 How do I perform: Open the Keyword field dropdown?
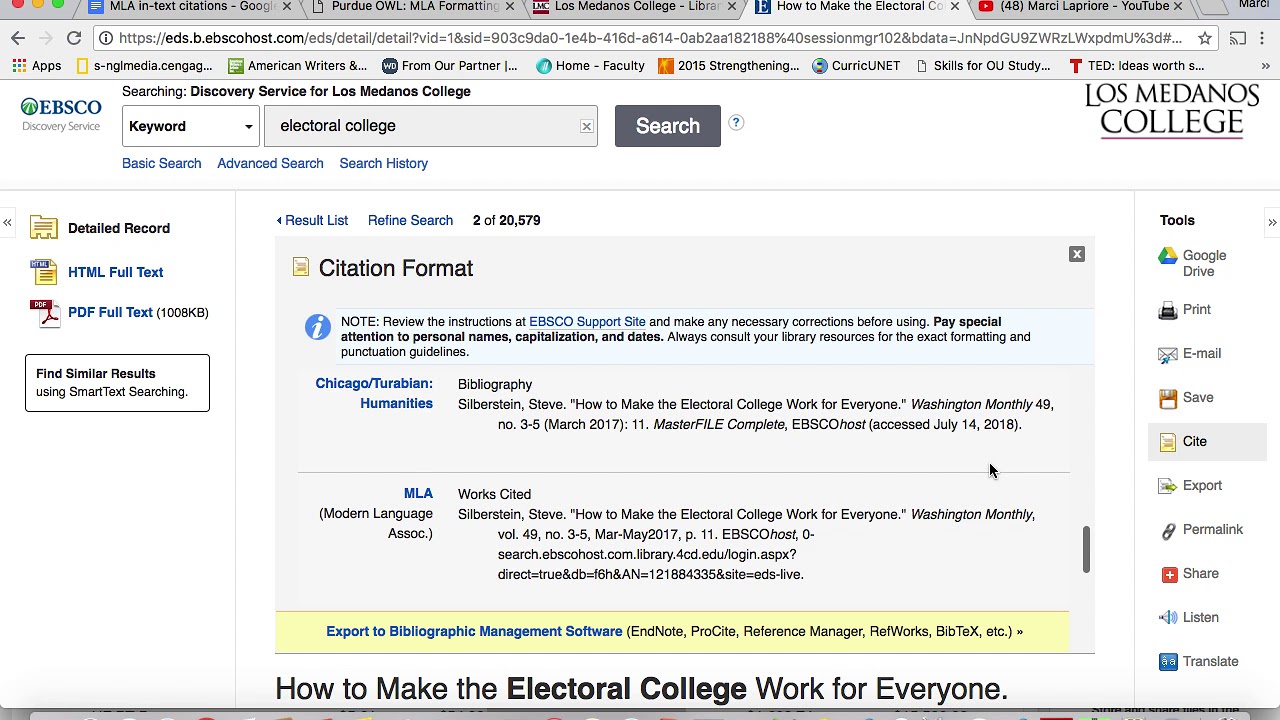pyautogui.click(x=190, y=127)
